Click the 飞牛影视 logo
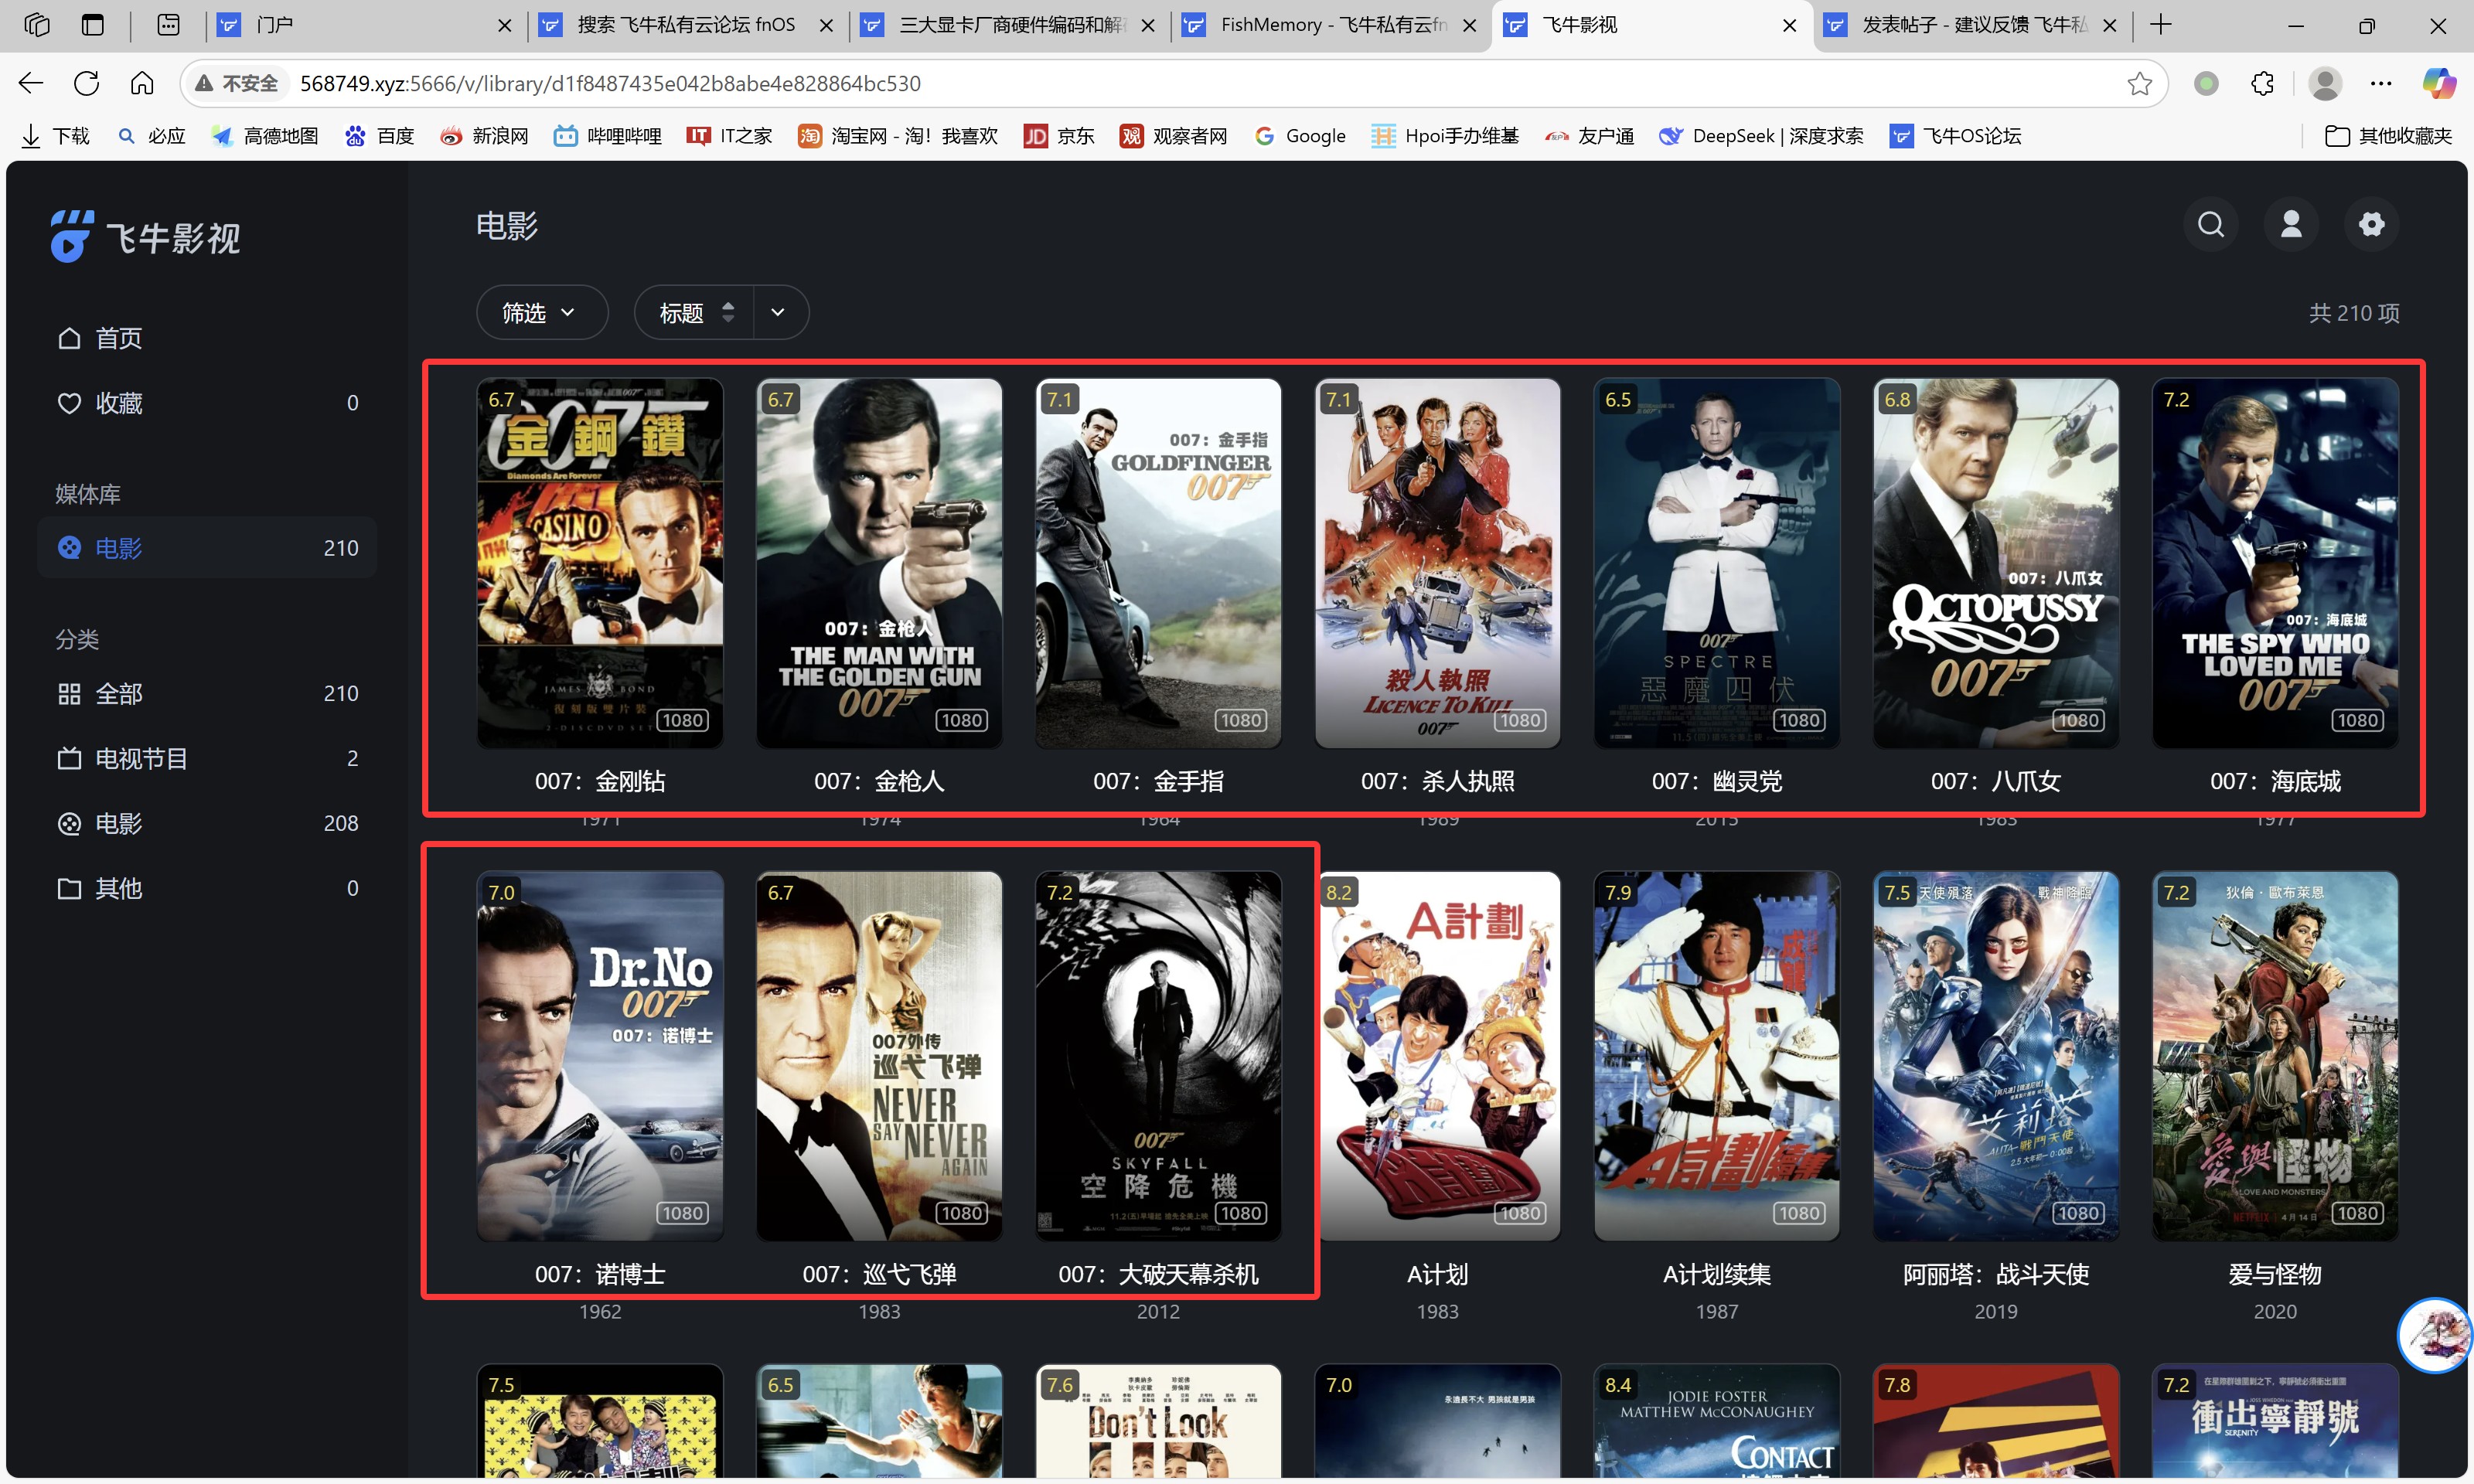 point(146,237)
